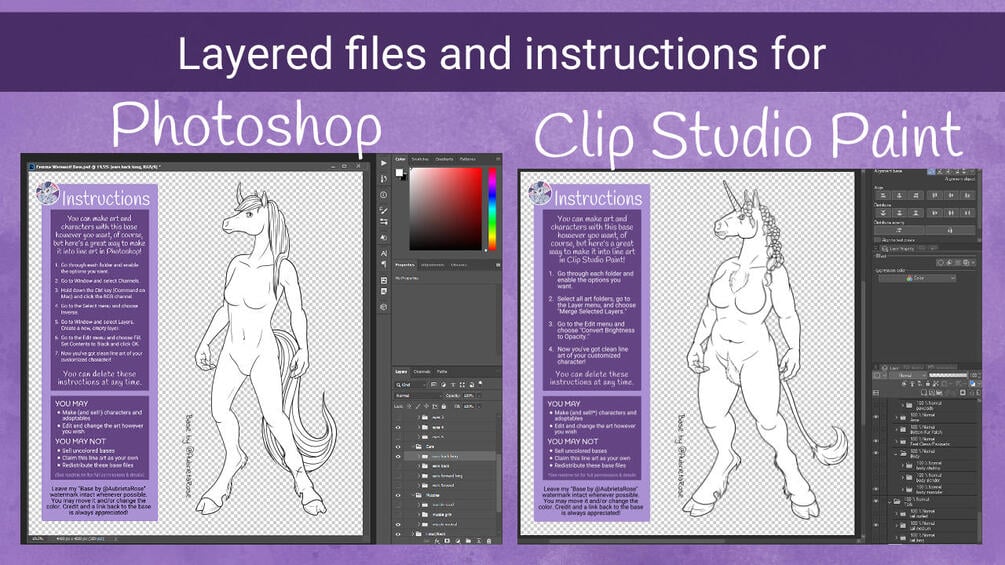
Task: Switch to the Adjustments tab
Action: coord(433,265)
